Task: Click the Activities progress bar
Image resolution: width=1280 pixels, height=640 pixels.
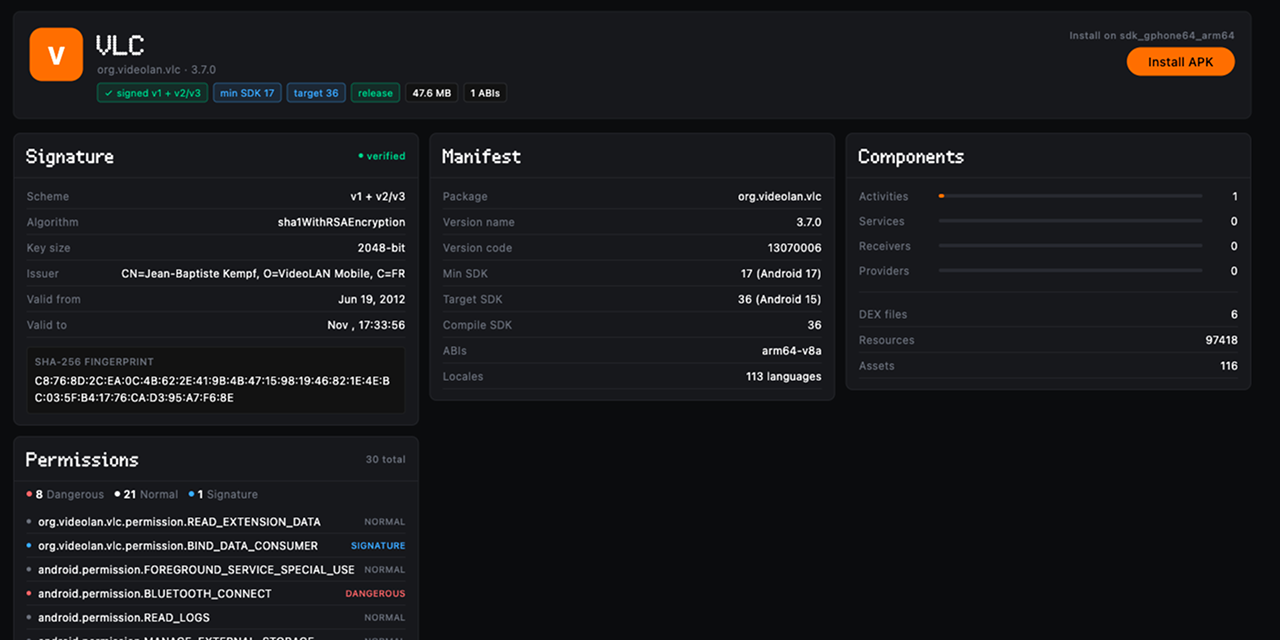Action: click(x=1070, y=196)
